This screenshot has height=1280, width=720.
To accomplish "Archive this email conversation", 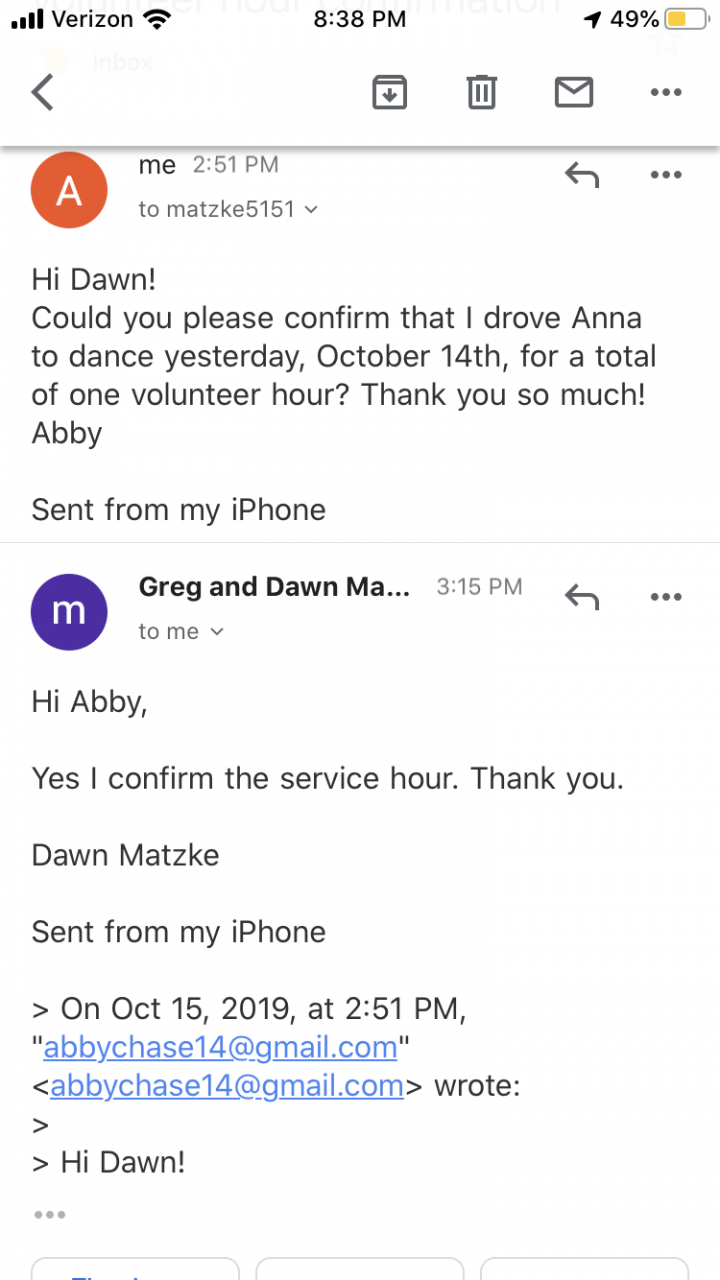I will click(x=389, y=92).
